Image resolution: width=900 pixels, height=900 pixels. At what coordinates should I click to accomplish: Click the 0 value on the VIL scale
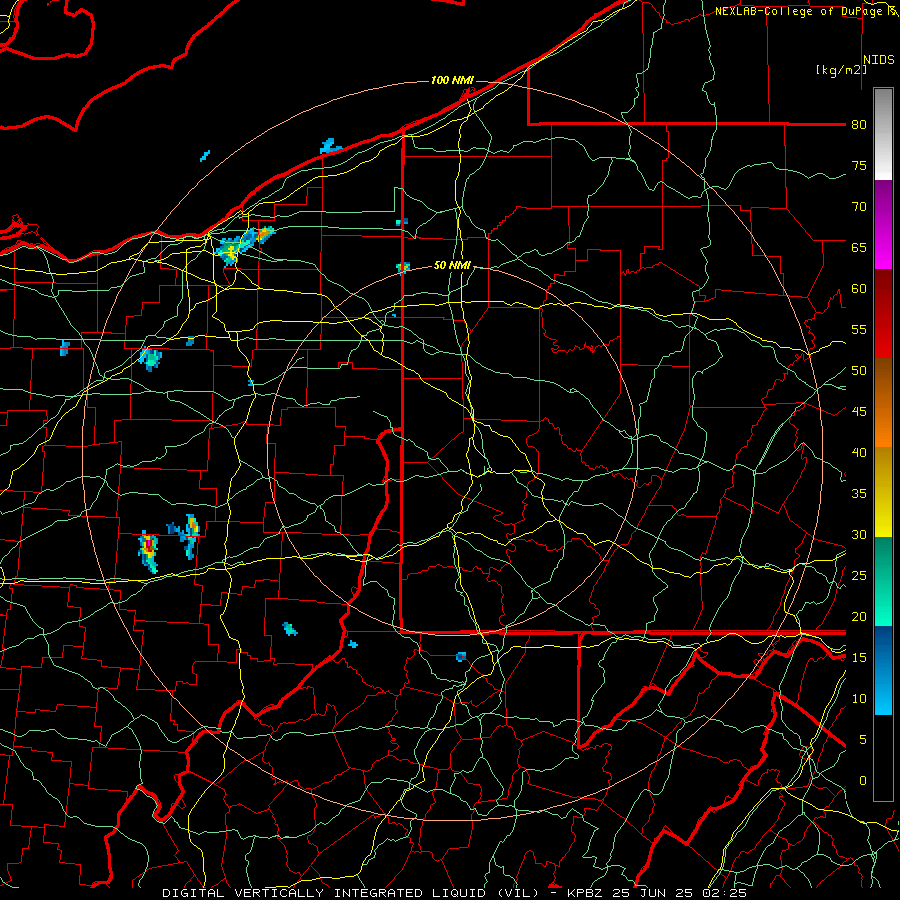[x=863, y=781]
